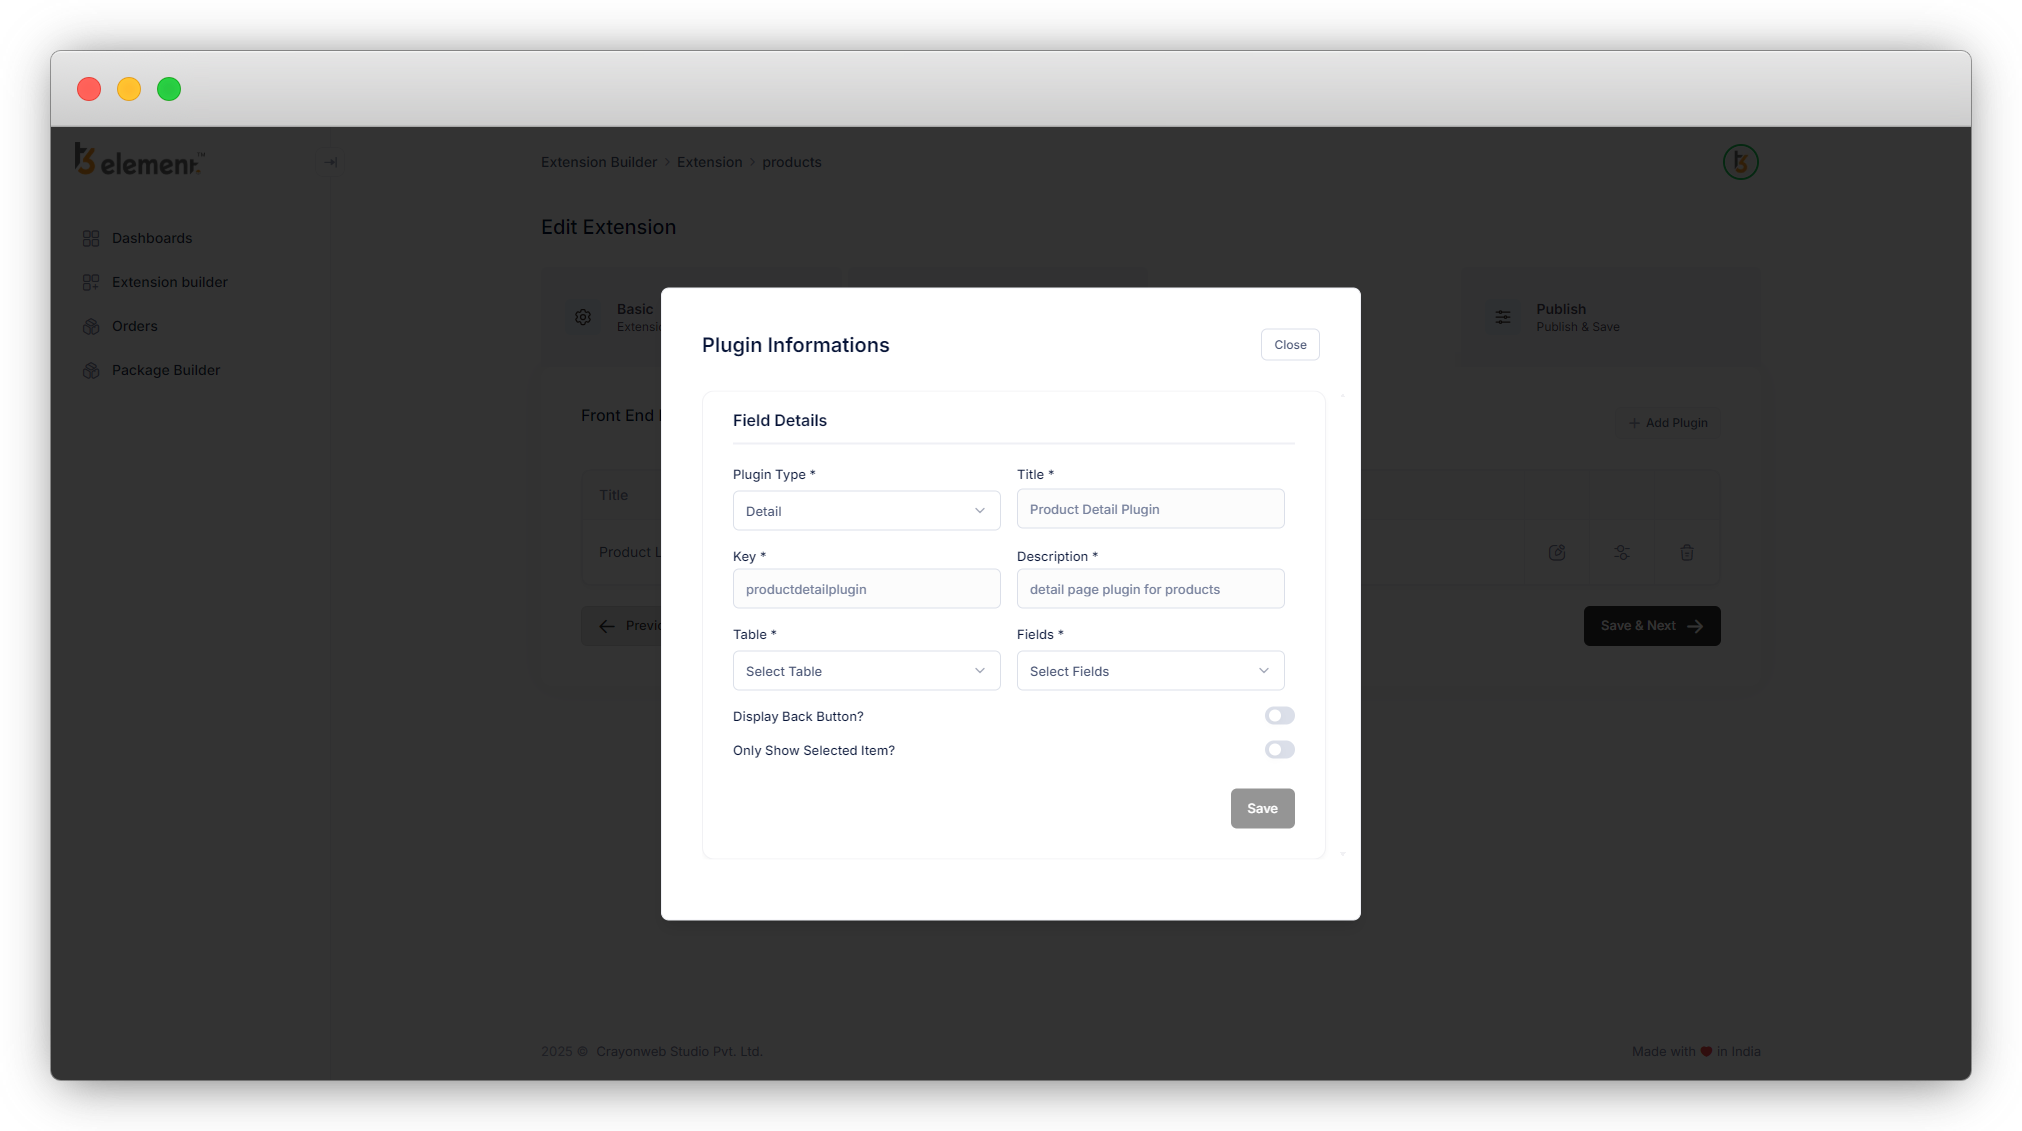Click the Key input field
This screenshot has width=2022, height=1131.
866,589
